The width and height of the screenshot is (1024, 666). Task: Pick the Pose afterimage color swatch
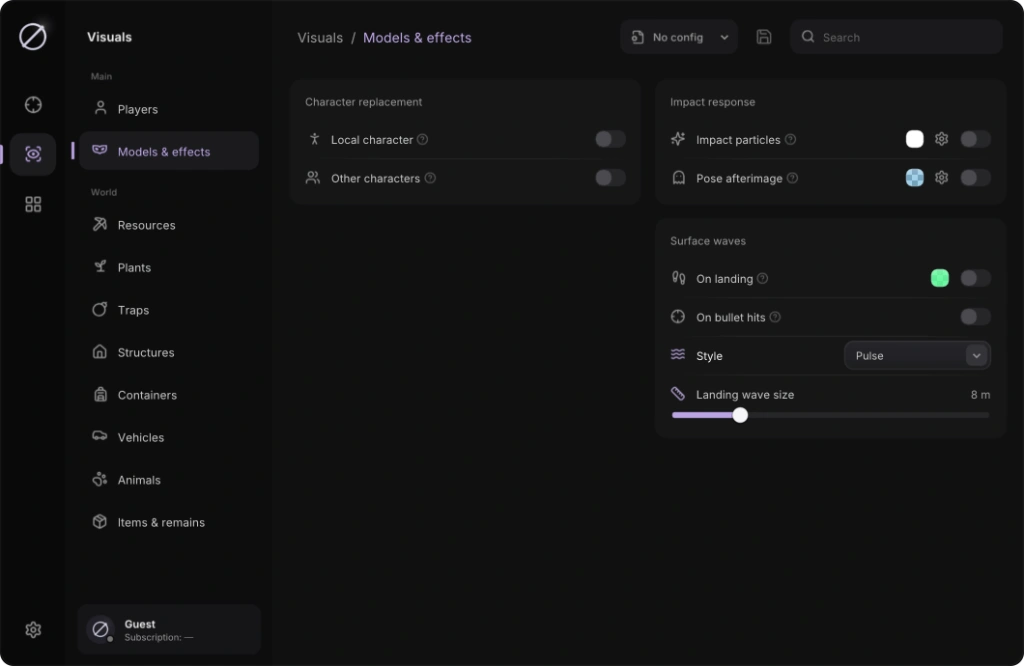click(x=914, y=178)
